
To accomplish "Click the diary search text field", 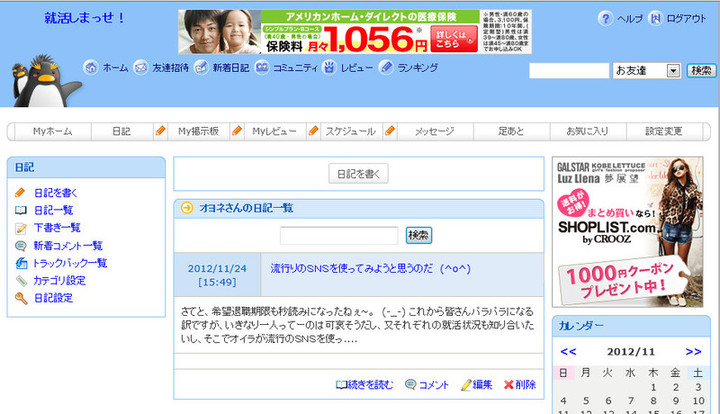I will click(339, 236).
